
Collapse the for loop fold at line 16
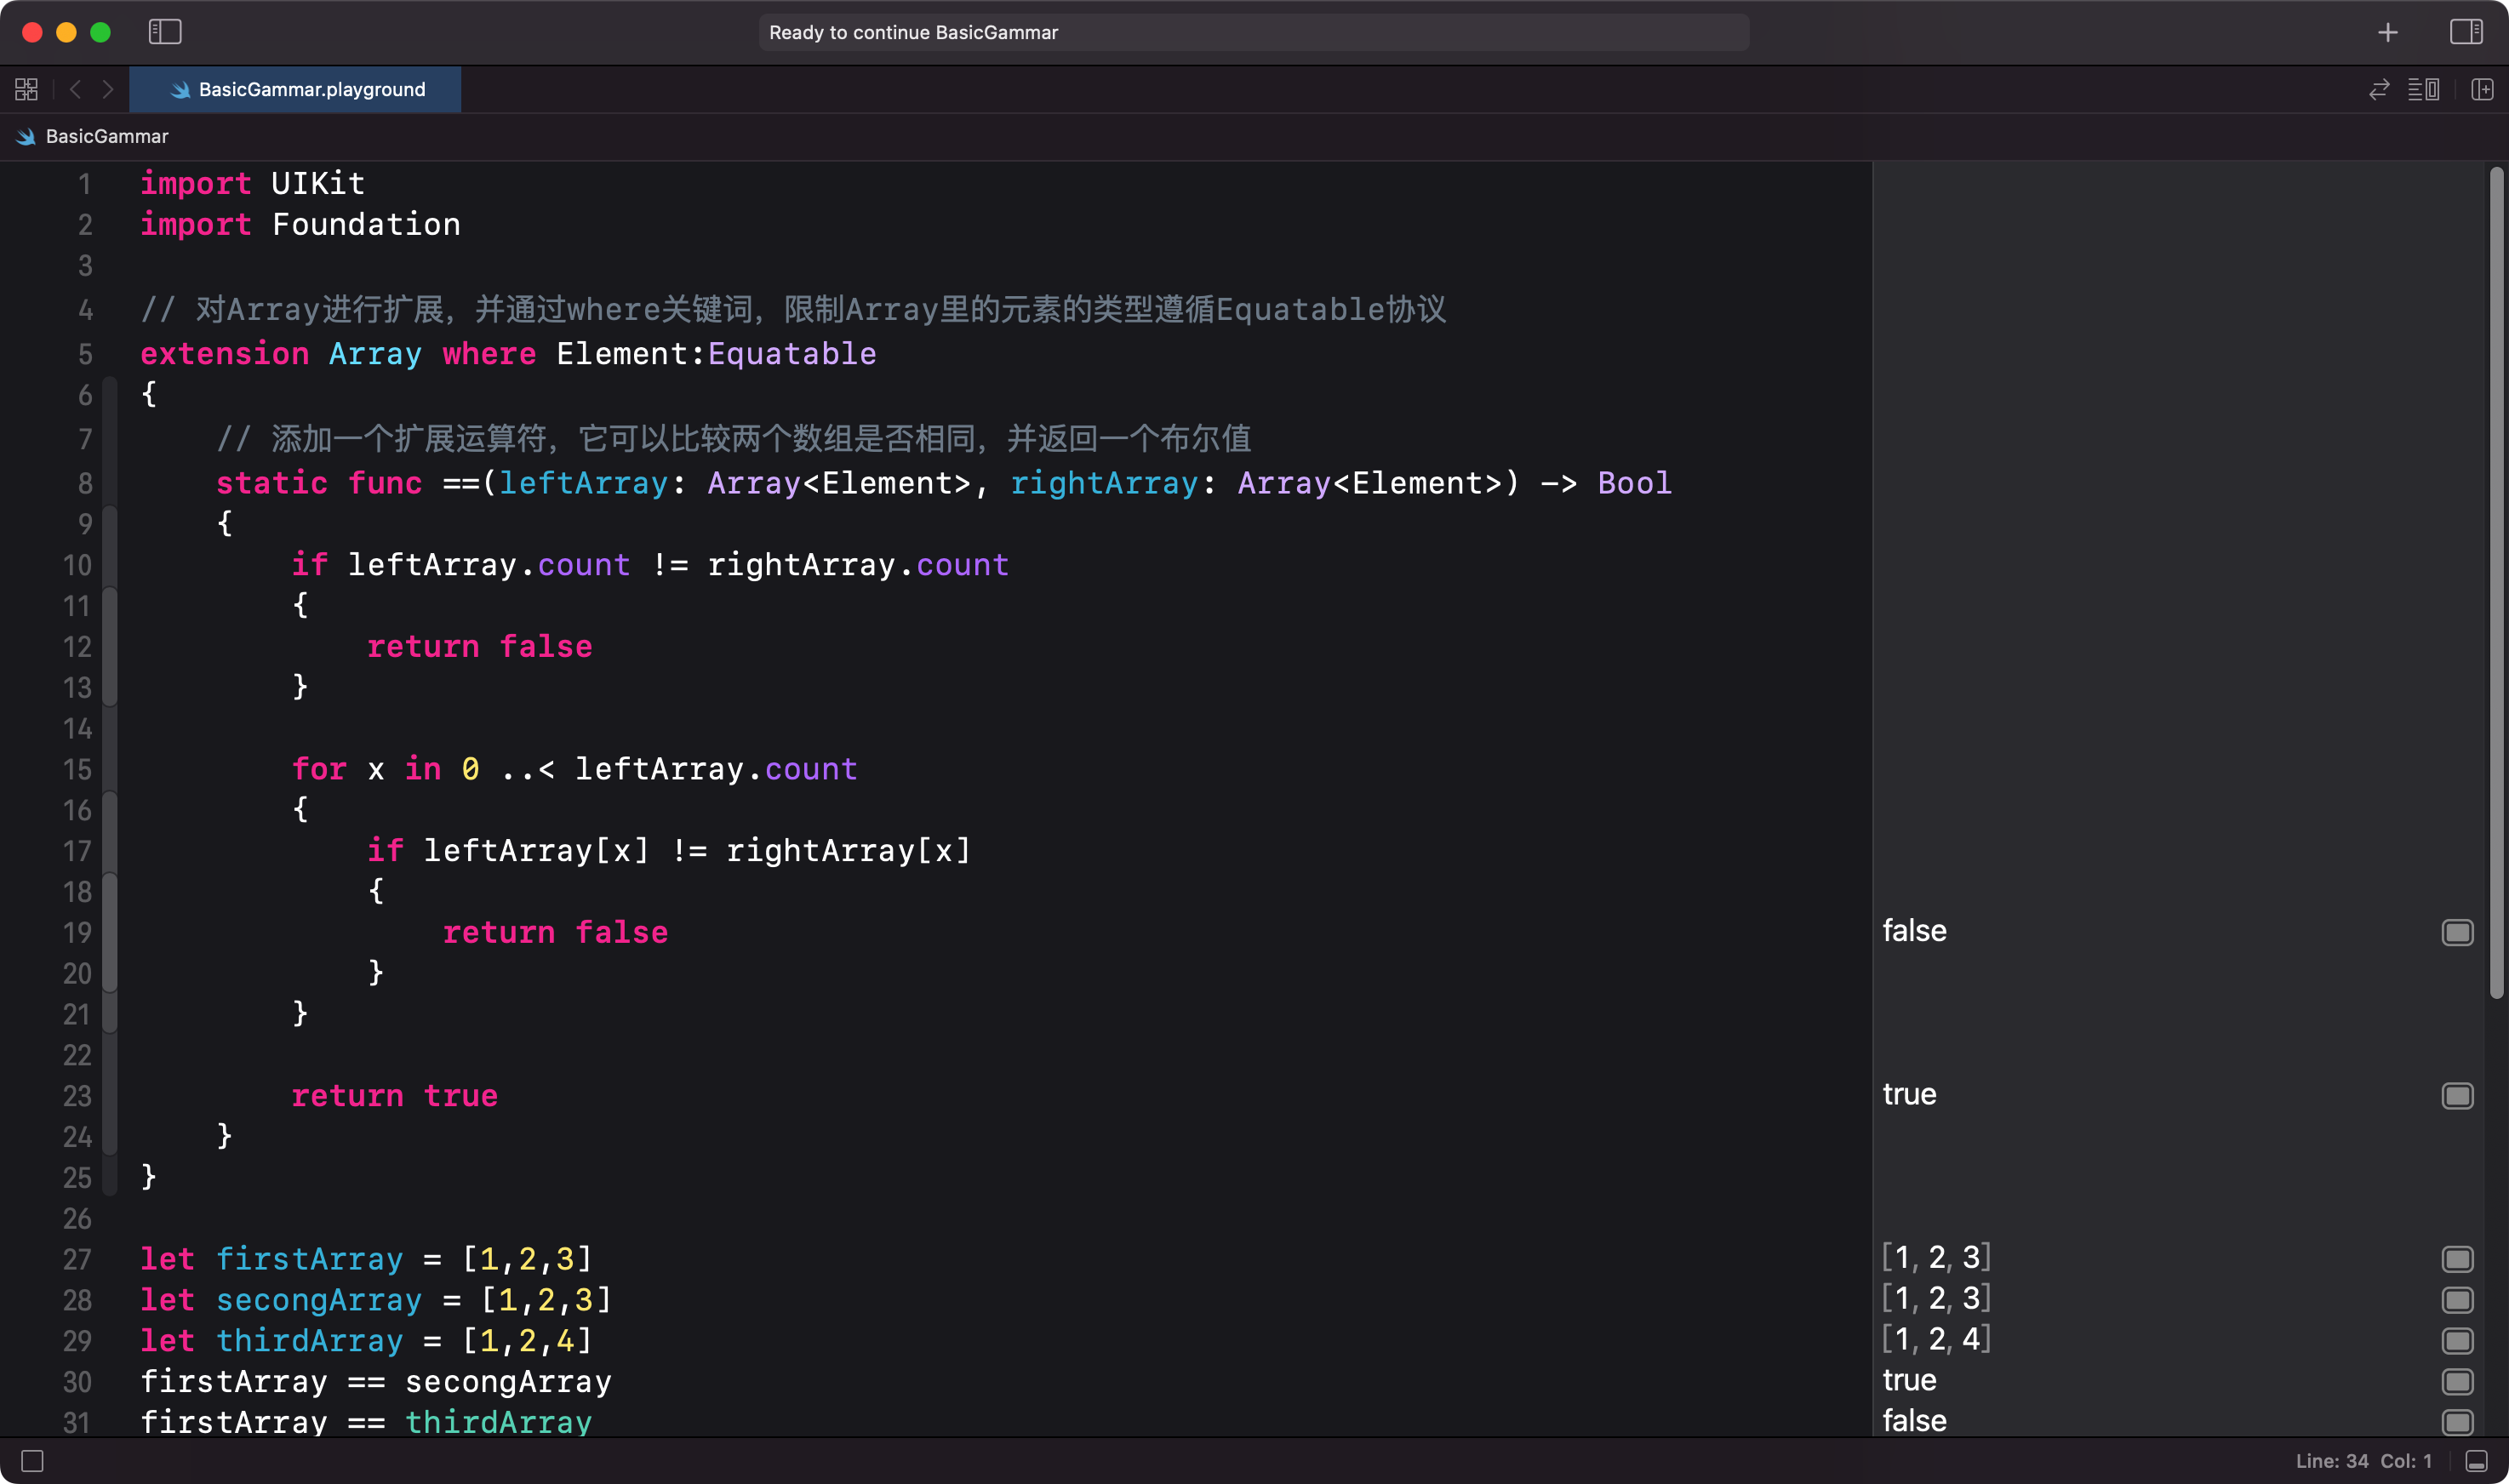(x=110, y=810)
